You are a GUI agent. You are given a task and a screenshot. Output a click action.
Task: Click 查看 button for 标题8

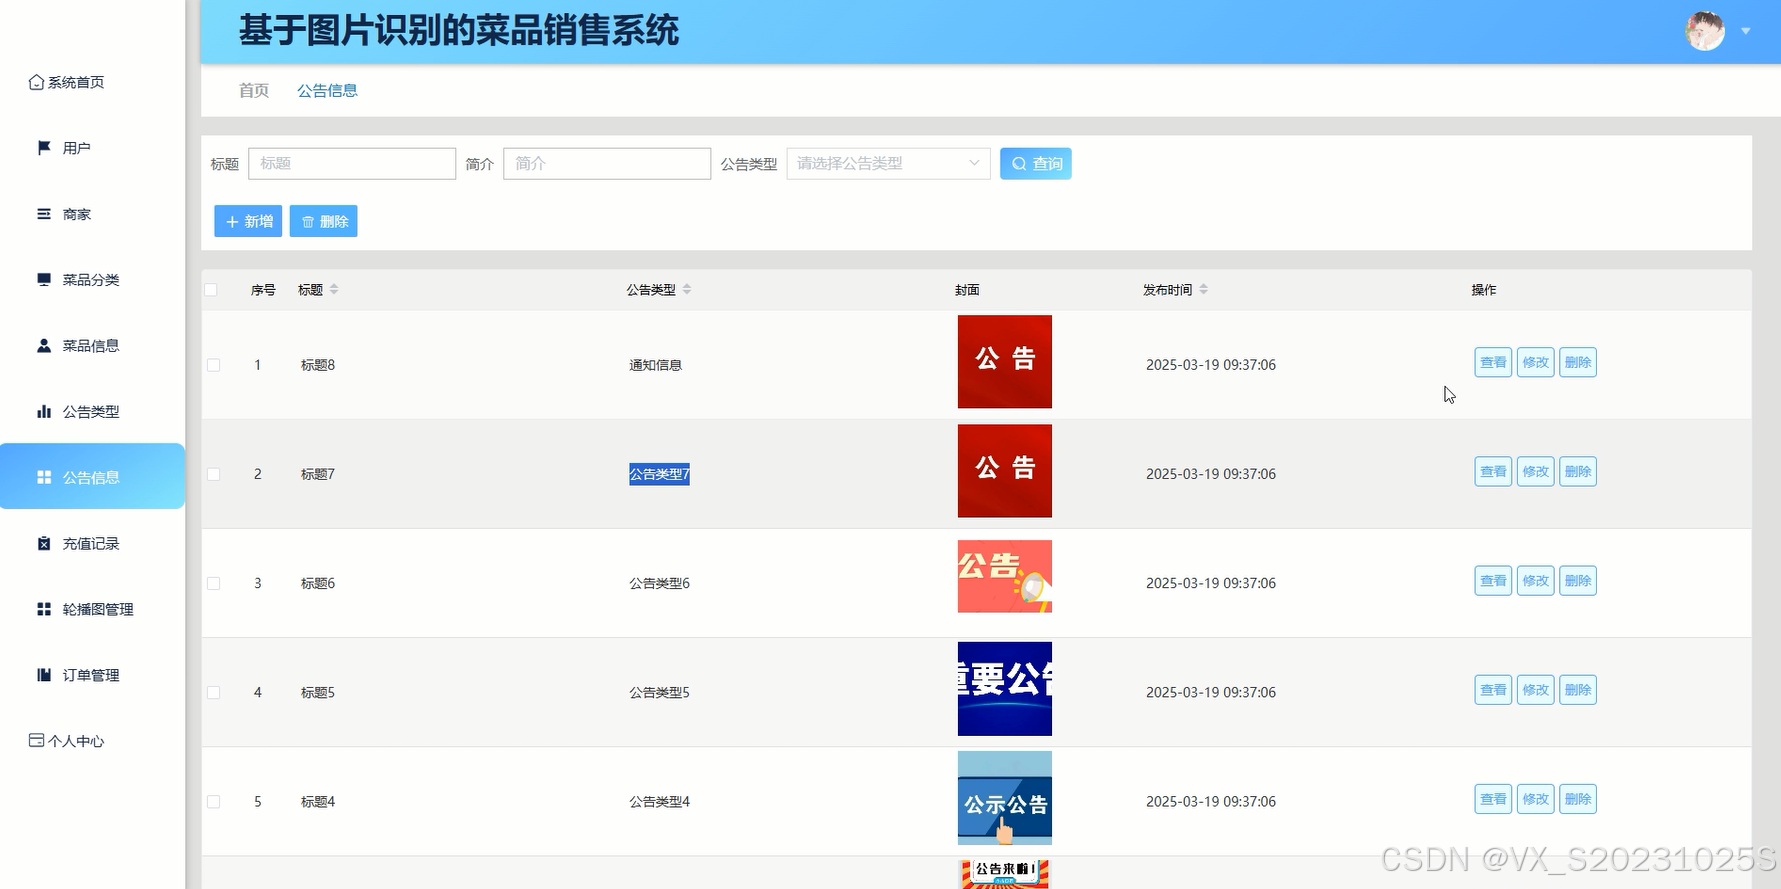pos(1493,362)
